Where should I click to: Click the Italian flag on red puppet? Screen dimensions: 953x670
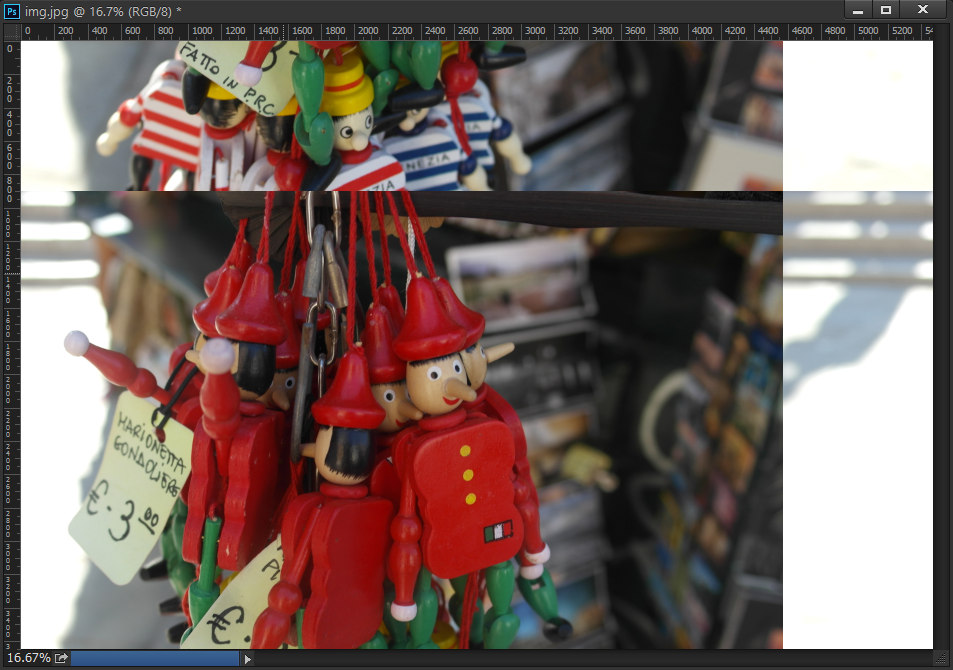pos(497,532)
